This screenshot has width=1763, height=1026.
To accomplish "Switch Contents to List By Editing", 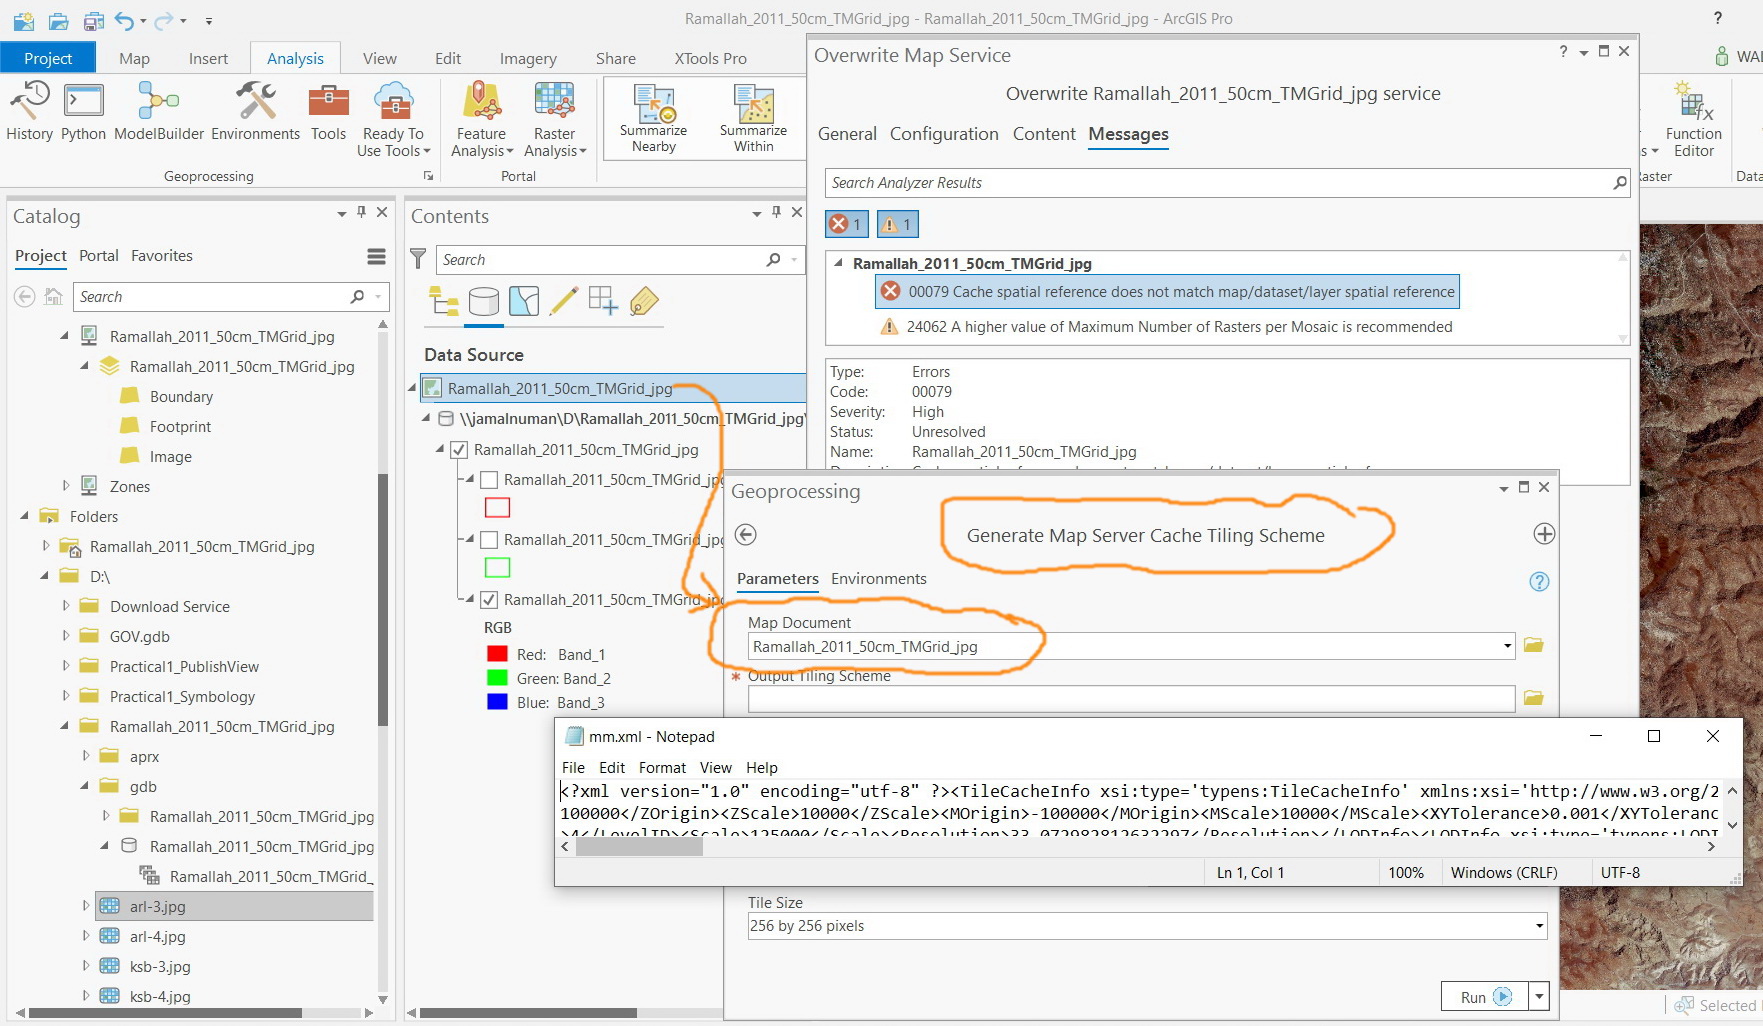I will [x=564, y=301].
